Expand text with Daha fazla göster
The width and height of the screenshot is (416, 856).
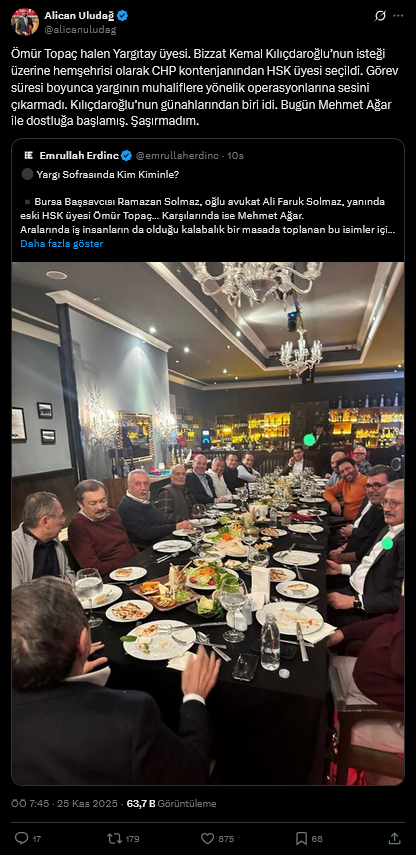pos(62,243)
